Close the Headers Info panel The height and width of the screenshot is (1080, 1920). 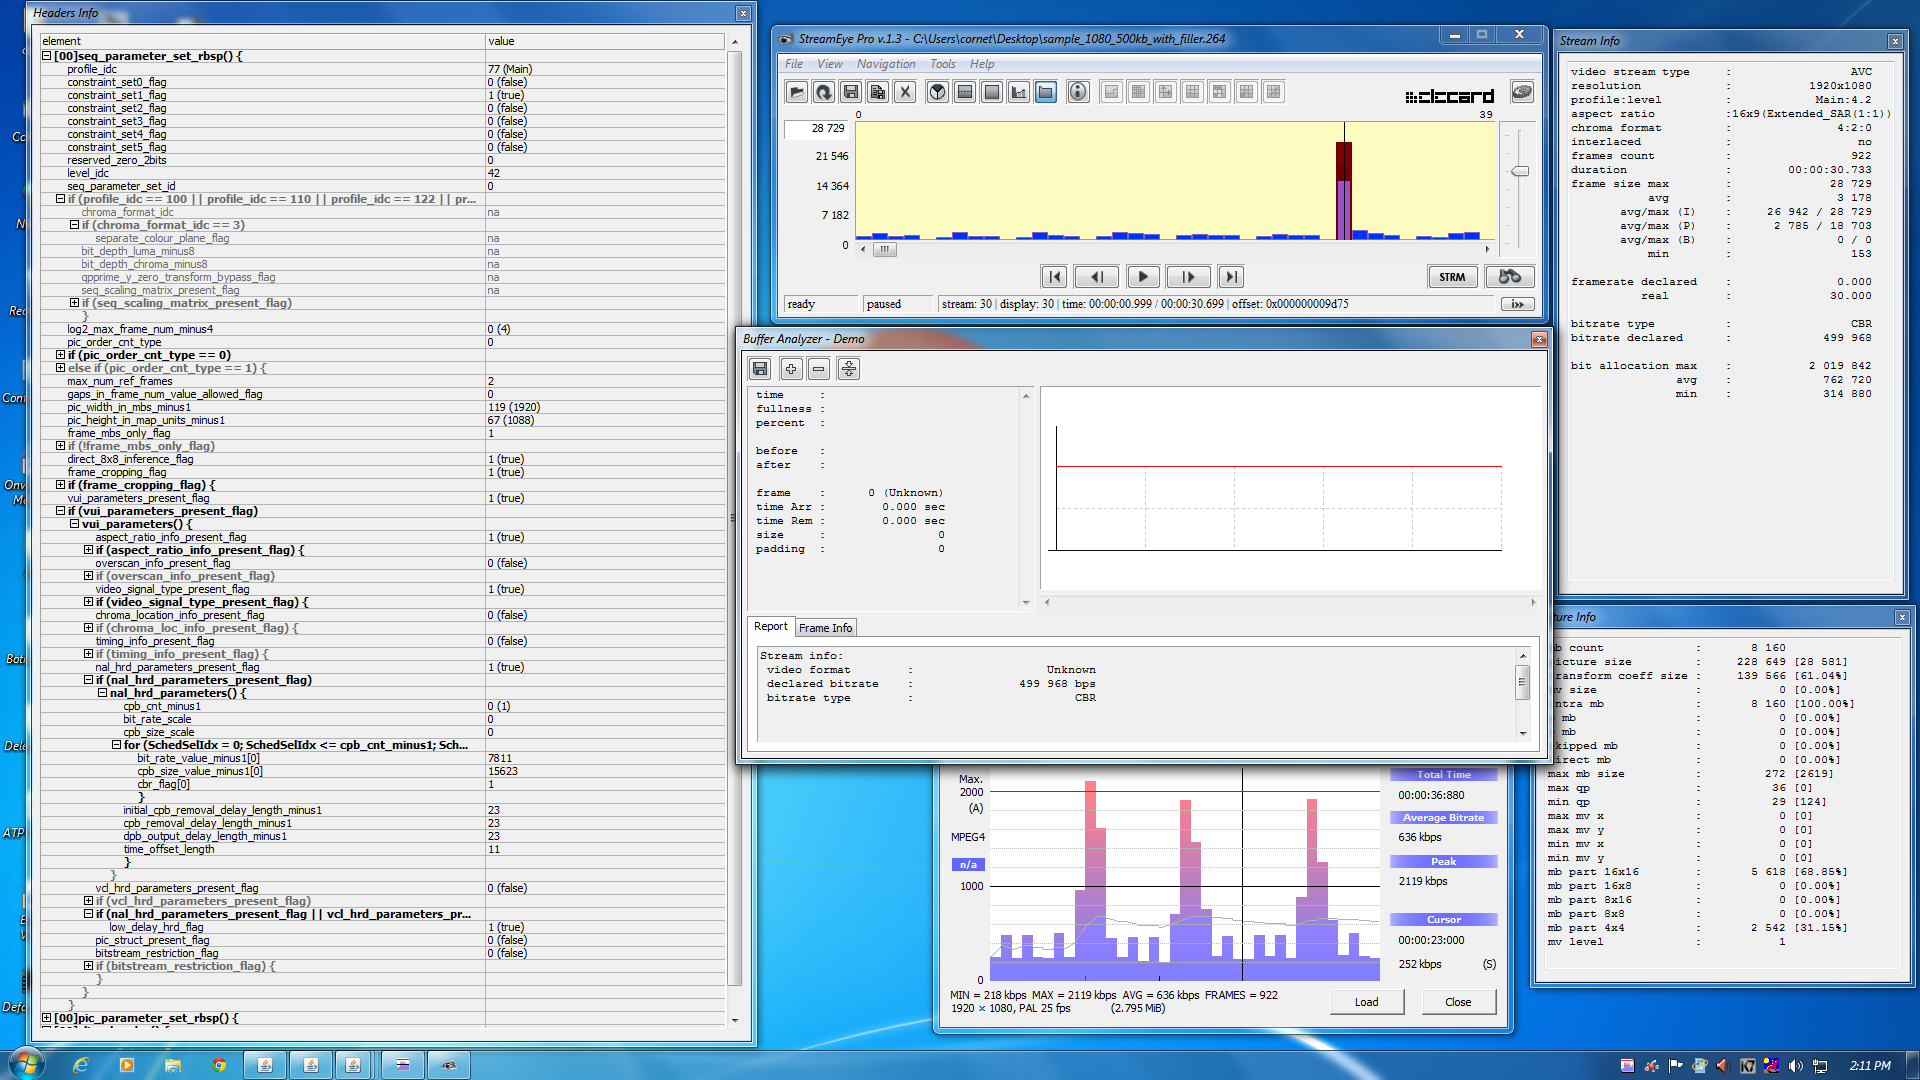743,13
